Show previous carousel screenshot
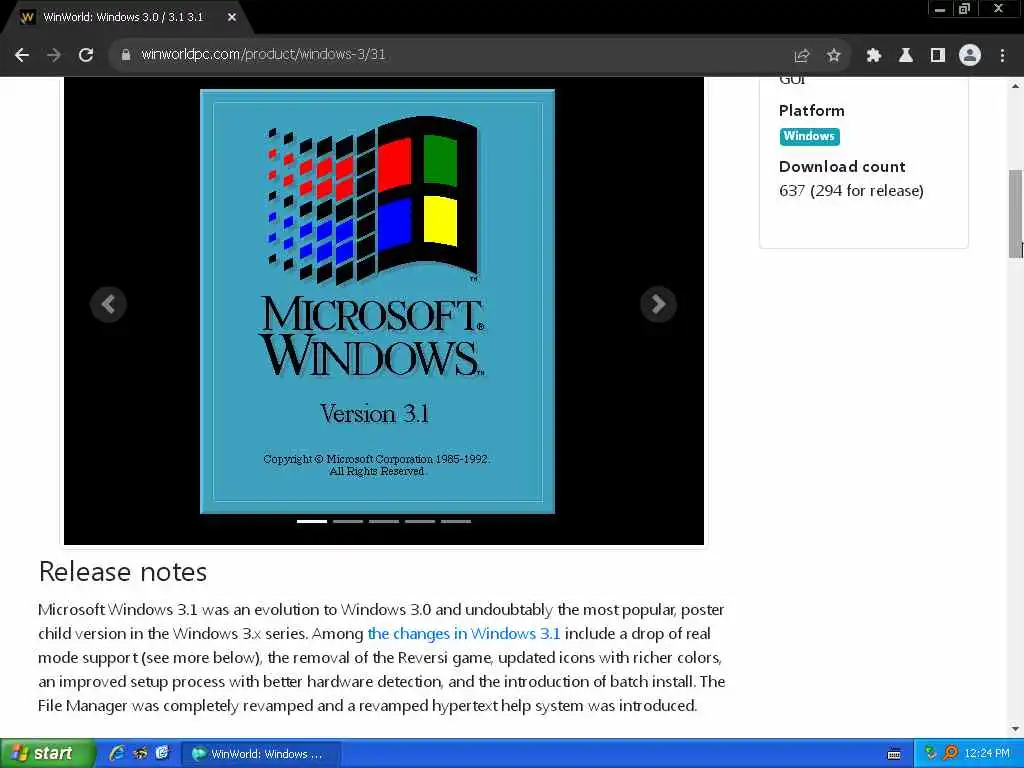This screenshot has height=768, width=1024. click(x=108, y=304)
